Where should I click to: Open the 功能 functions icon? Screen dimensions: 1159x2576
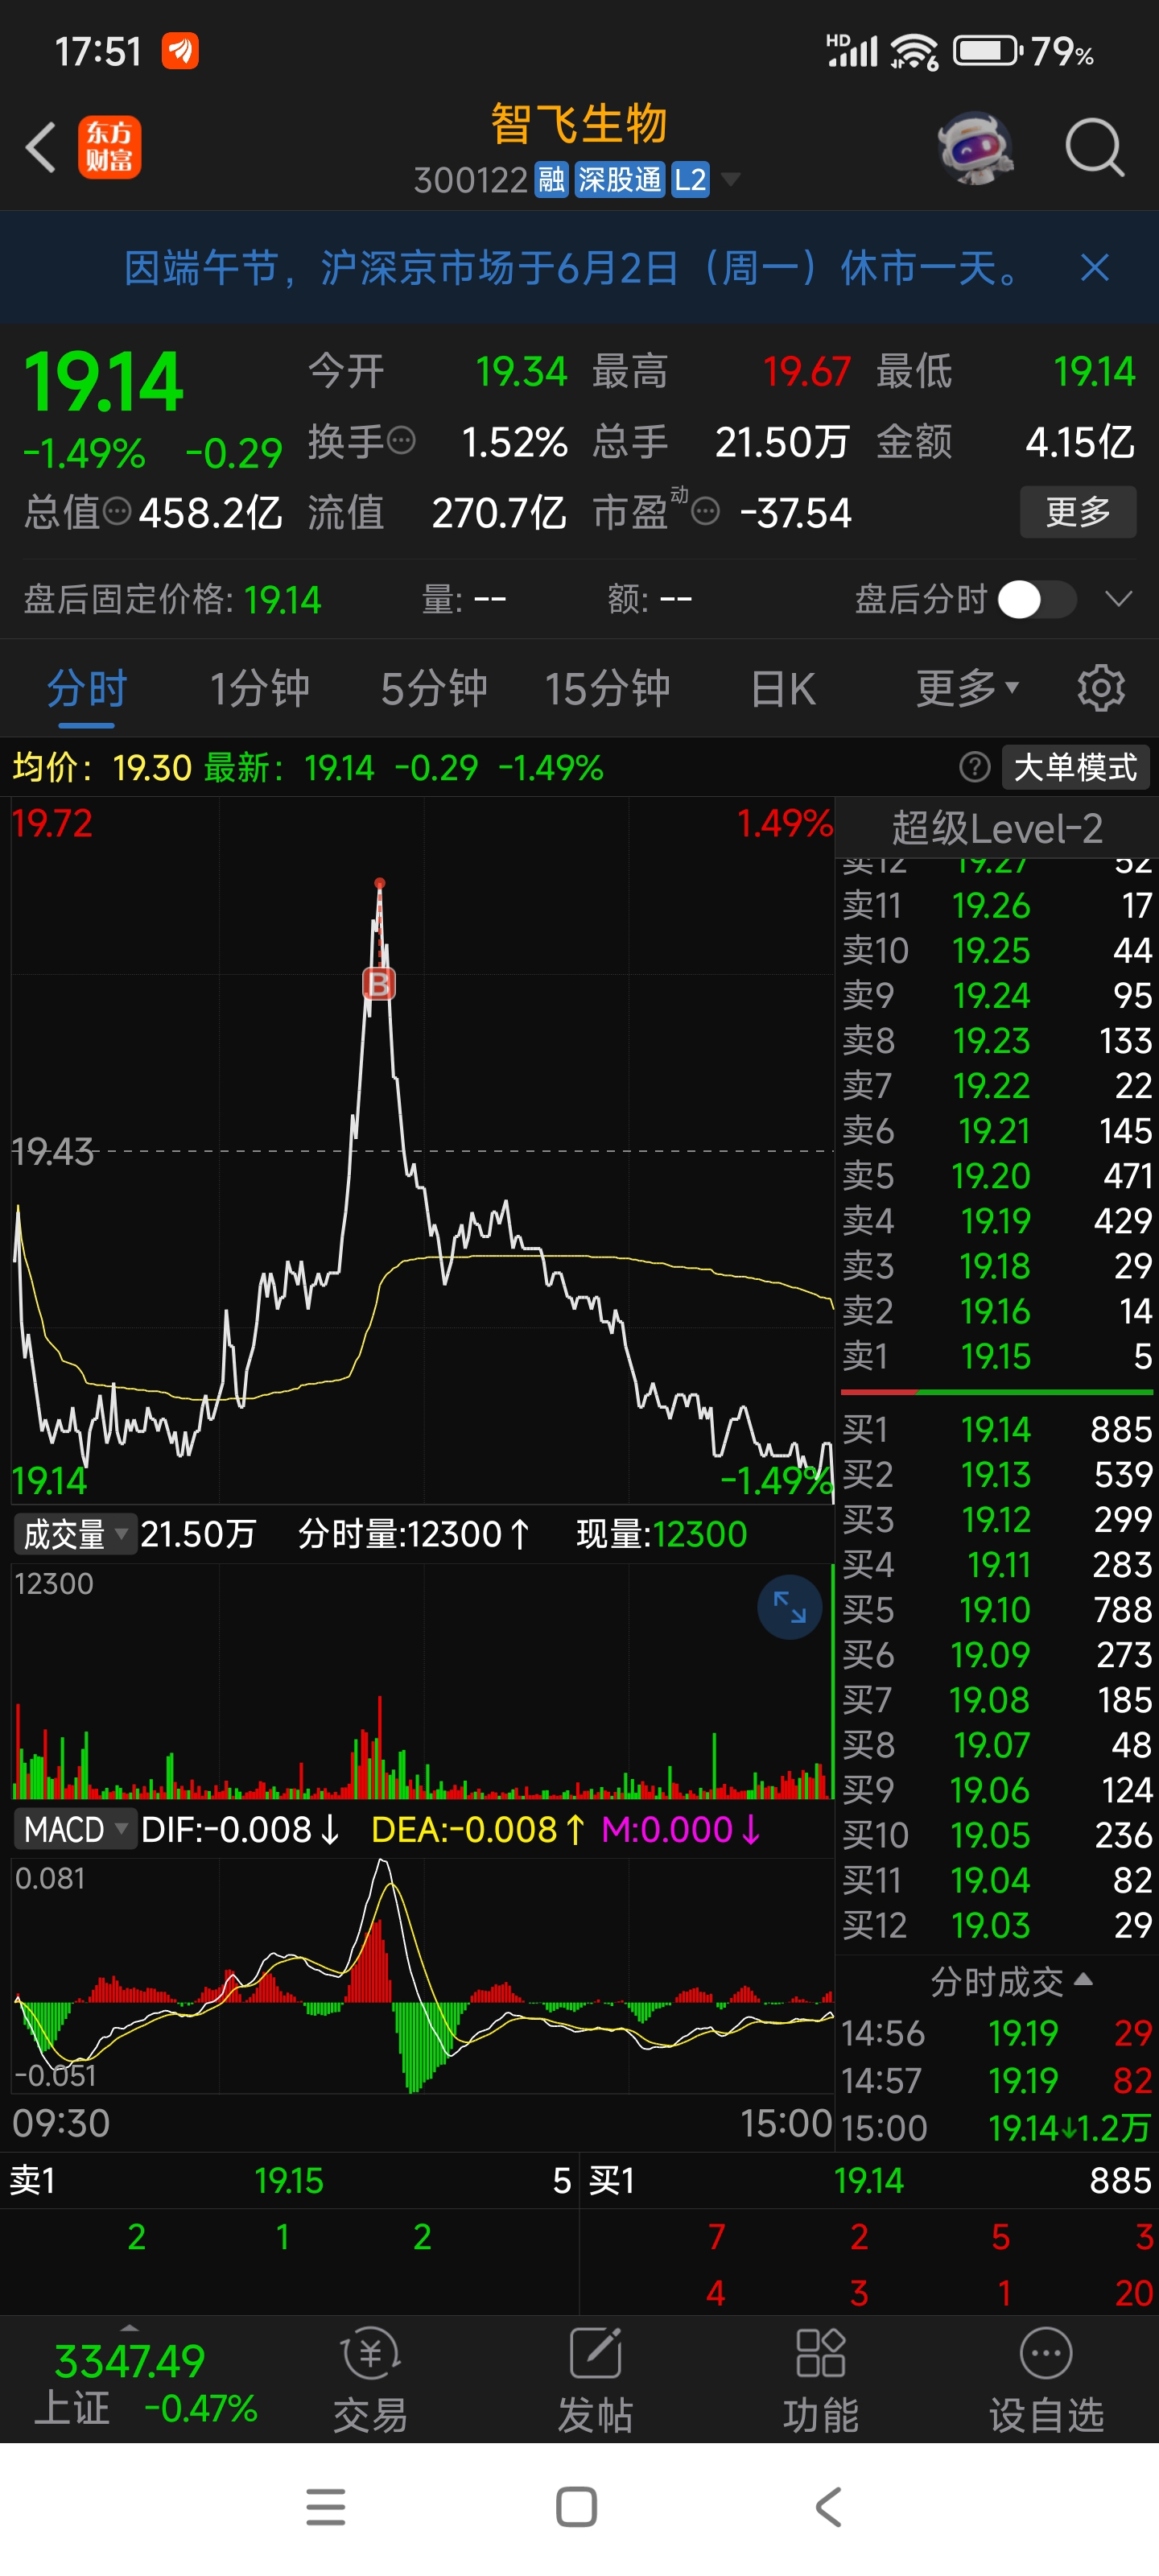click(x=820, y=2379)
